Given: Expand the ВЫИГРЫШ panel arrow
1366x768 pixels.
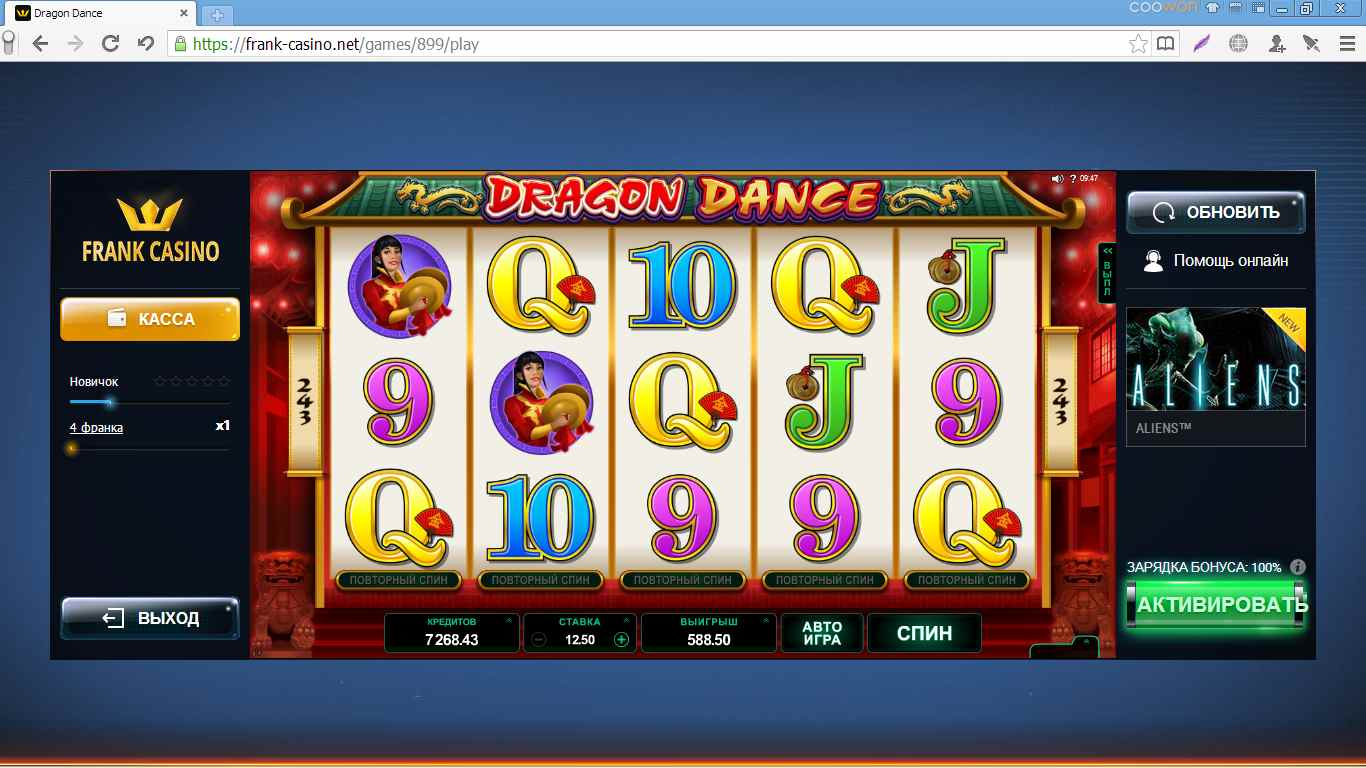Looking at the screenshot, I should click(x=765, y=621).
